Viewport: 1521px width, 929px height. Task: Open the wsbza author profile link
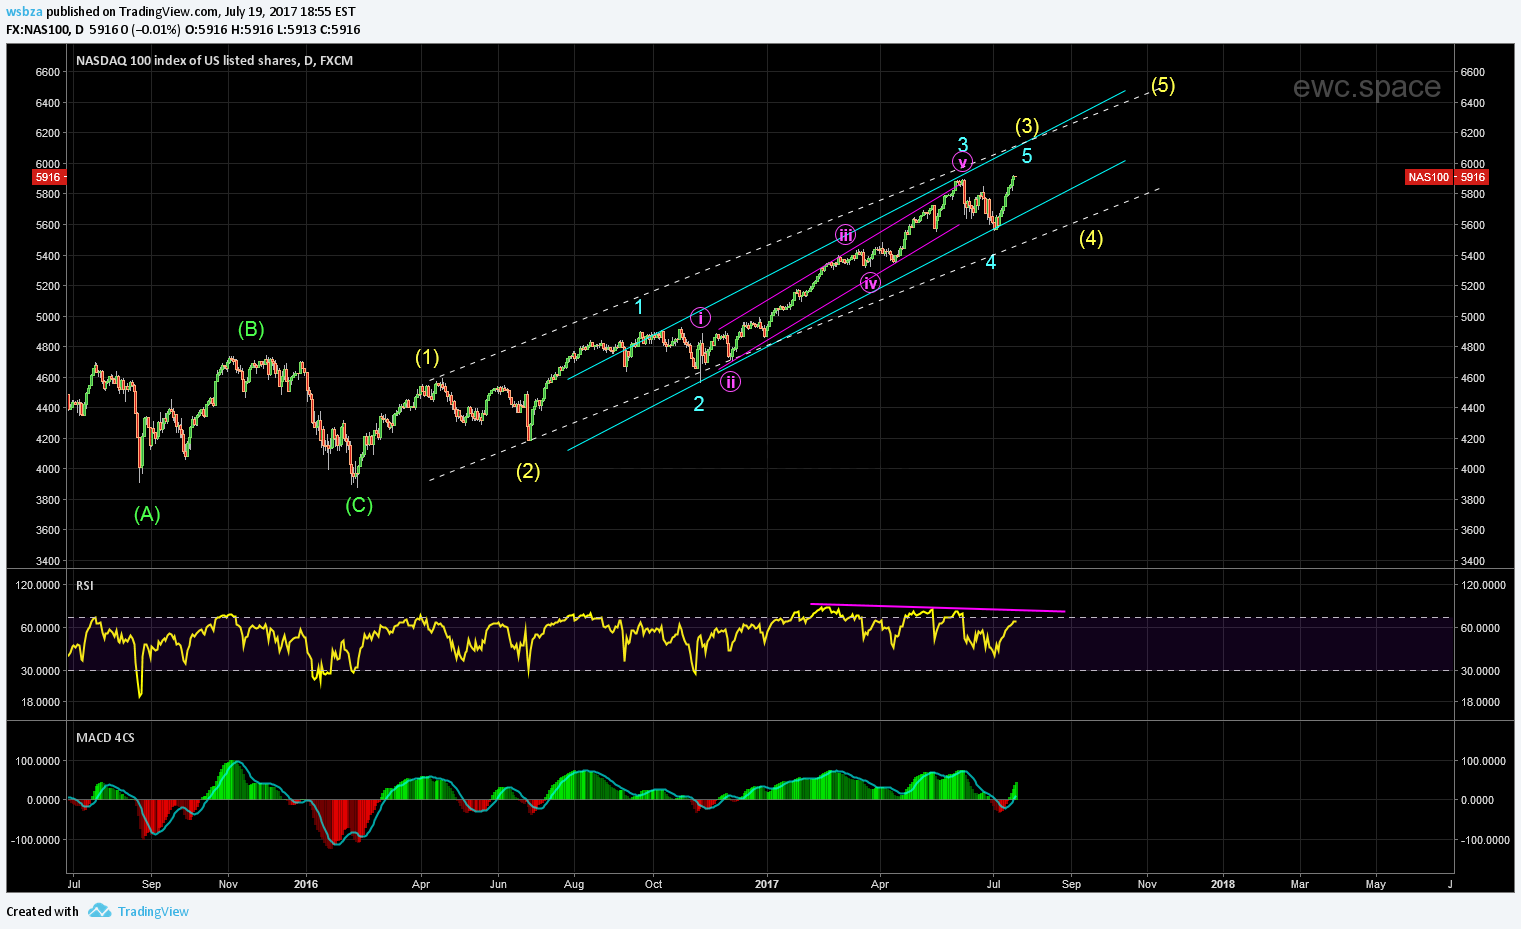point(24,12)
